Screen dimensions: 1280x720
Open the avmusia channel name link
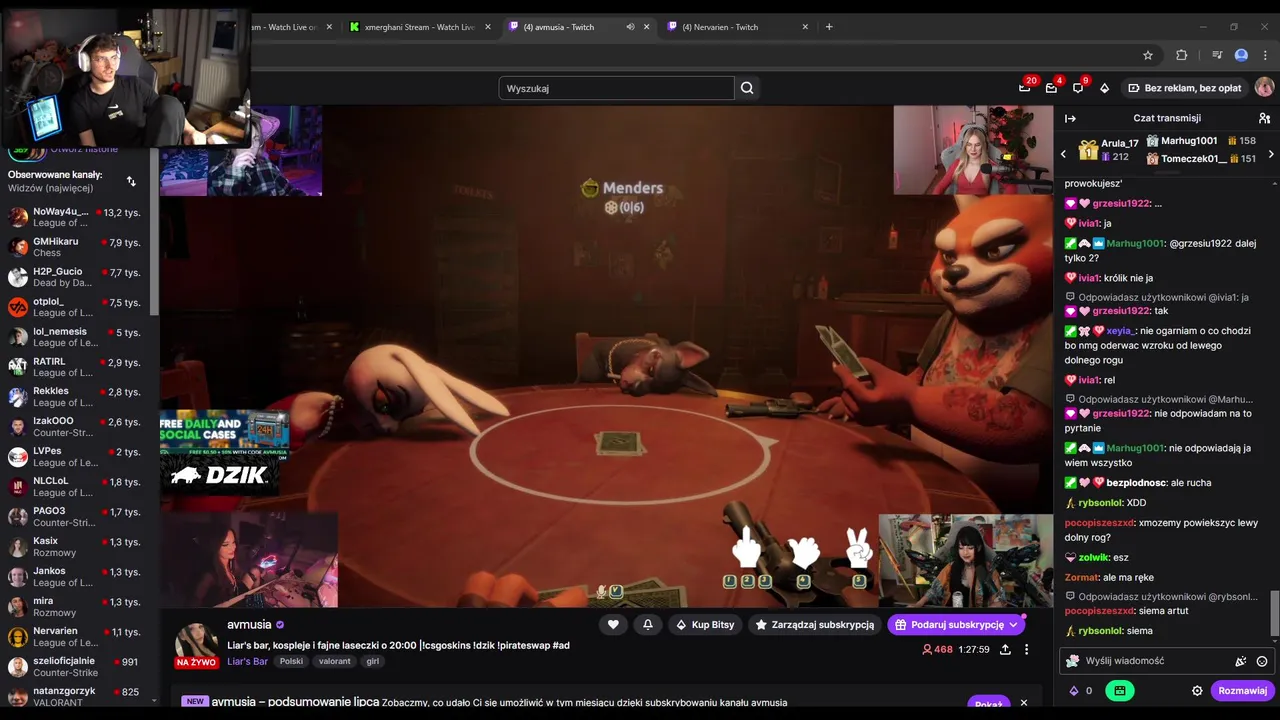click(249, 625)
